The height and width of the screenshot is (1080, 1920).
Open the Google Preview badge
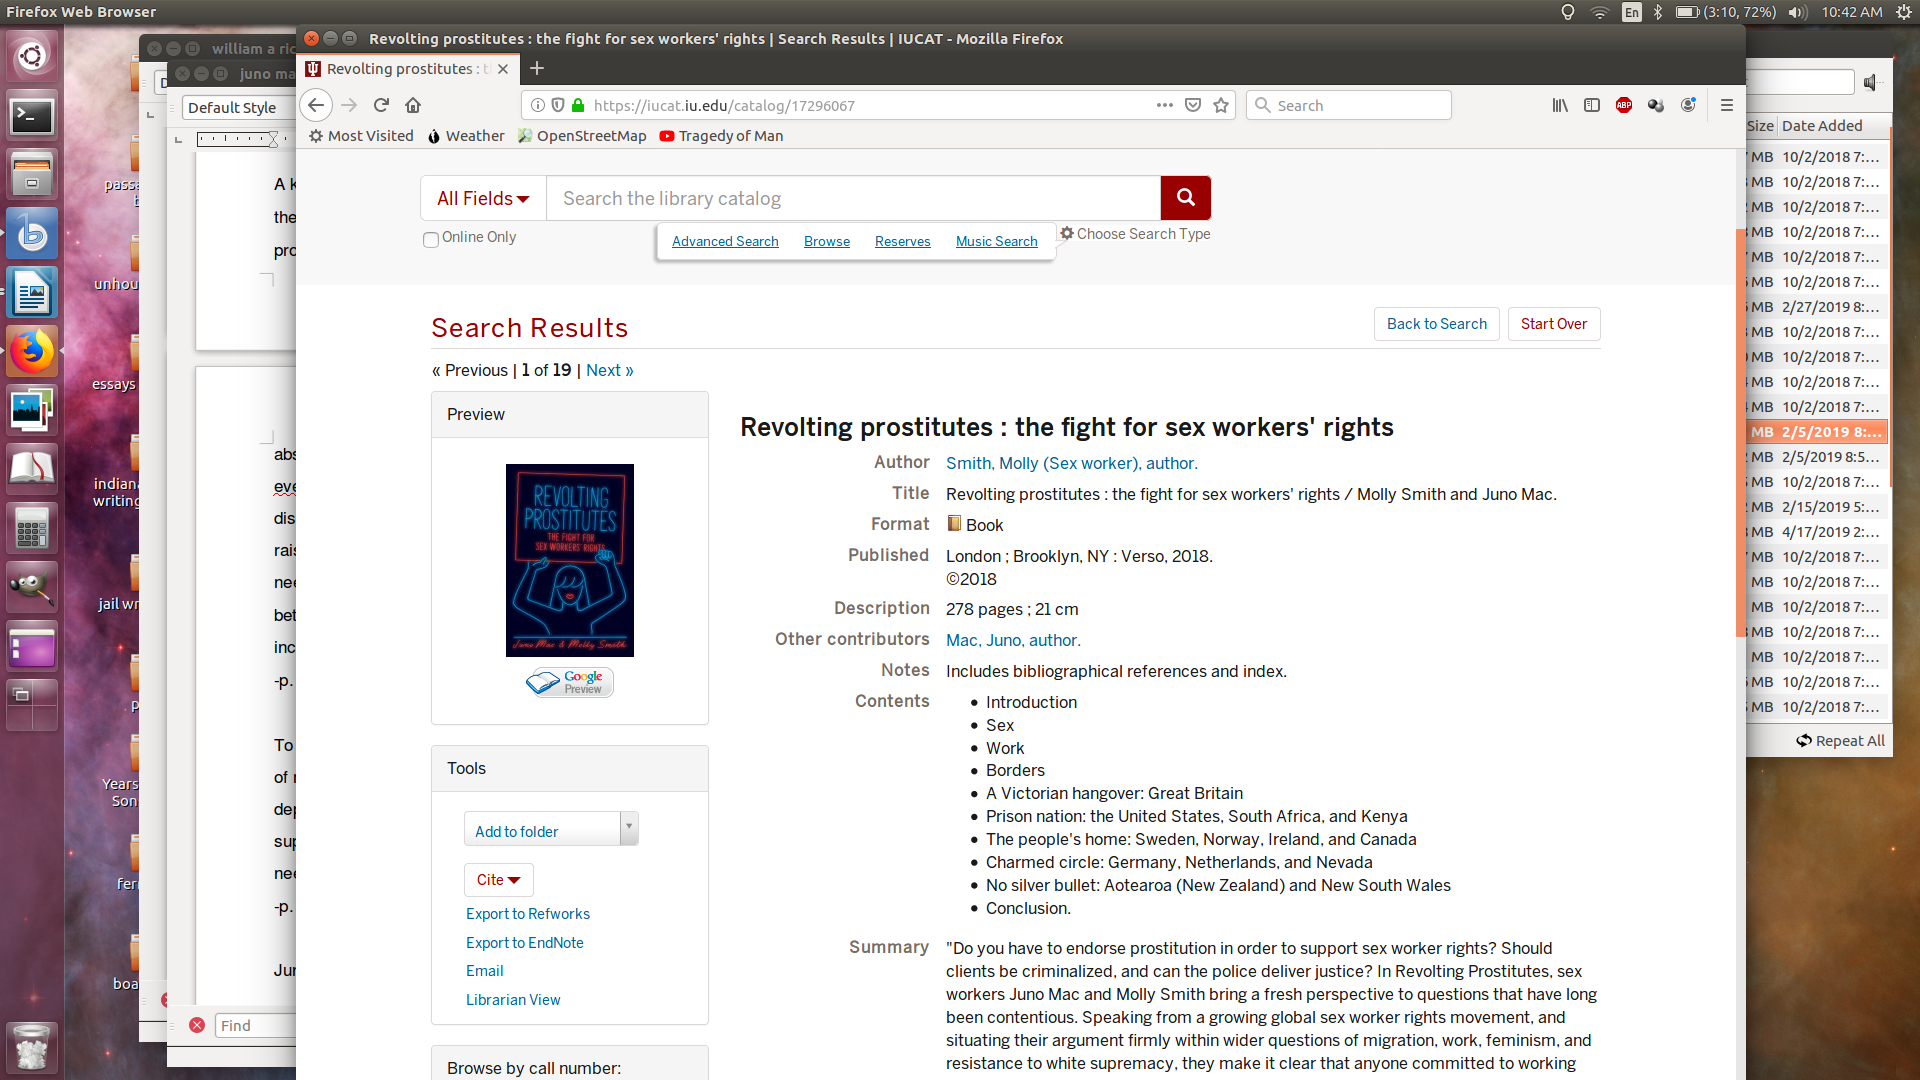[x=570, y=682]
